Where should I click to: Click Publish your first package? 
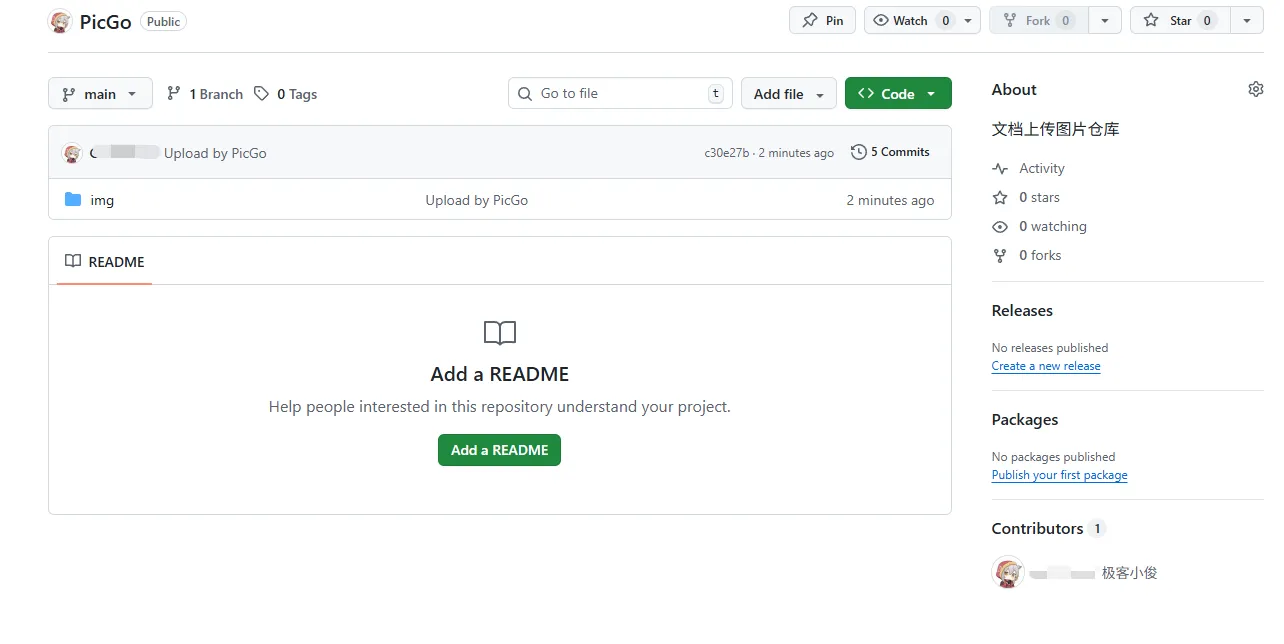pos(1059,475)
